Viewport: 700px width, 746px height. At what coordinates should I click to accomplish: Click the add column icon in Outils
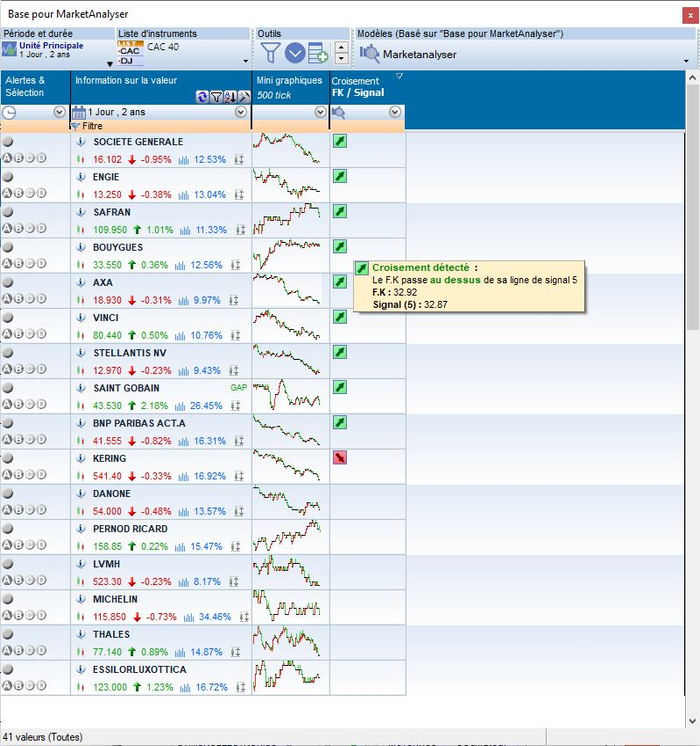click(318, 53)
